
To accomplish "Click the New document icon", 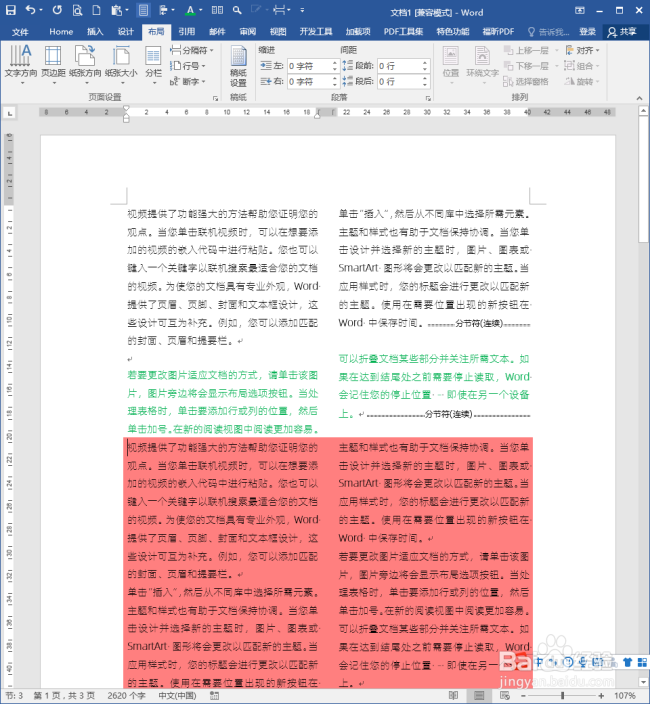I will coord(96,10).
